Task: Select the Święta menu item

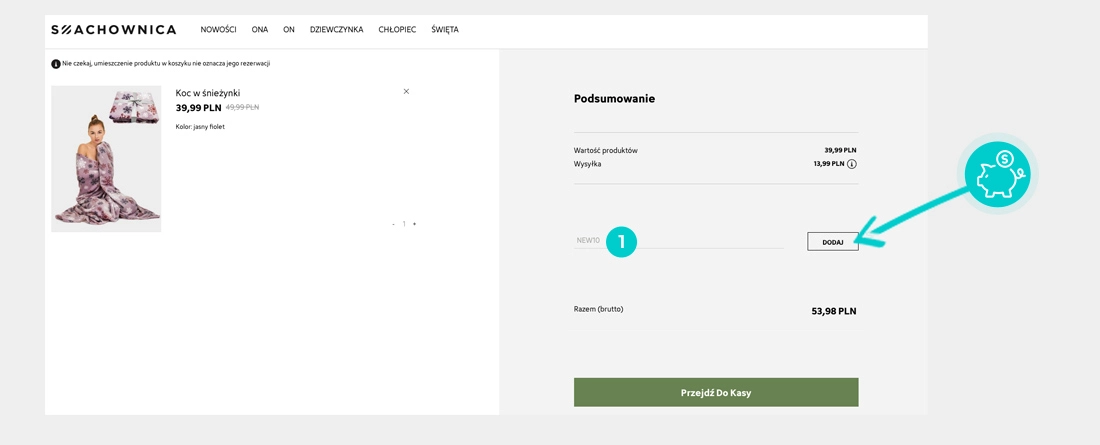Action: click(445, 30)
